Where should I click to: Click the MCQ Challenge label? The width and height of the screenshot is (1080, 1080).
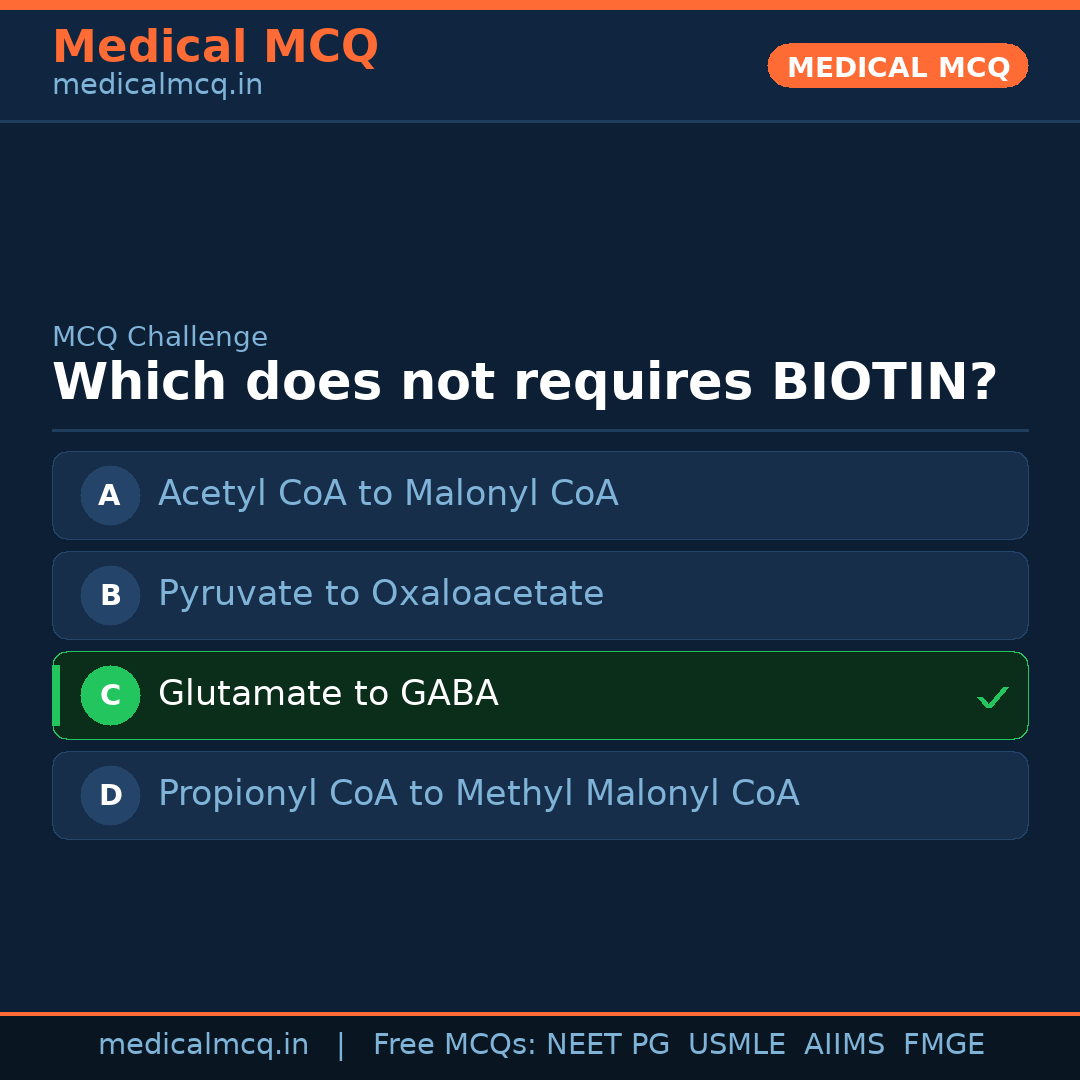[160, 338]
